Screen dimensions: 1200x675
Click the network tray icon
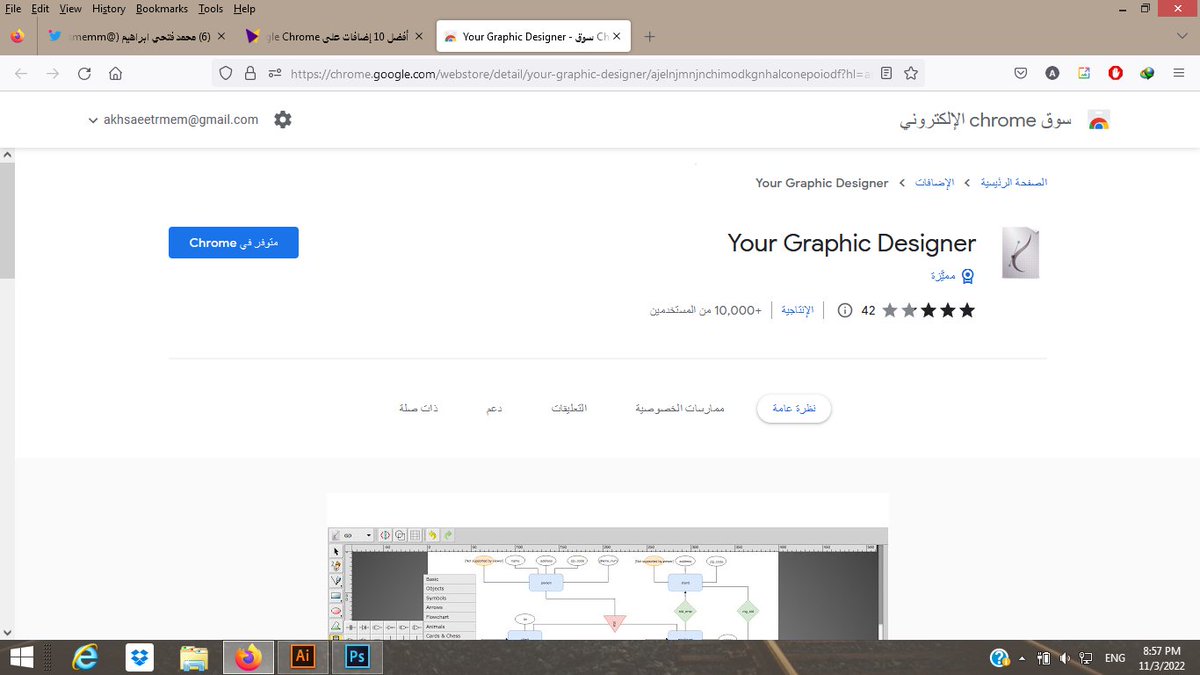tap(1086, 658)
